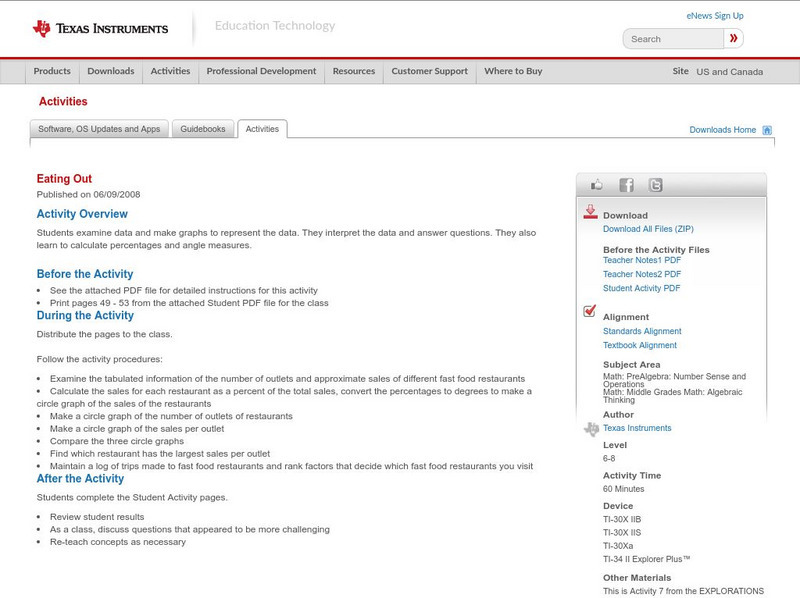The image size is (800, 598).
Task: Click the TI-30Xa device entry
Action: point(618,546)
